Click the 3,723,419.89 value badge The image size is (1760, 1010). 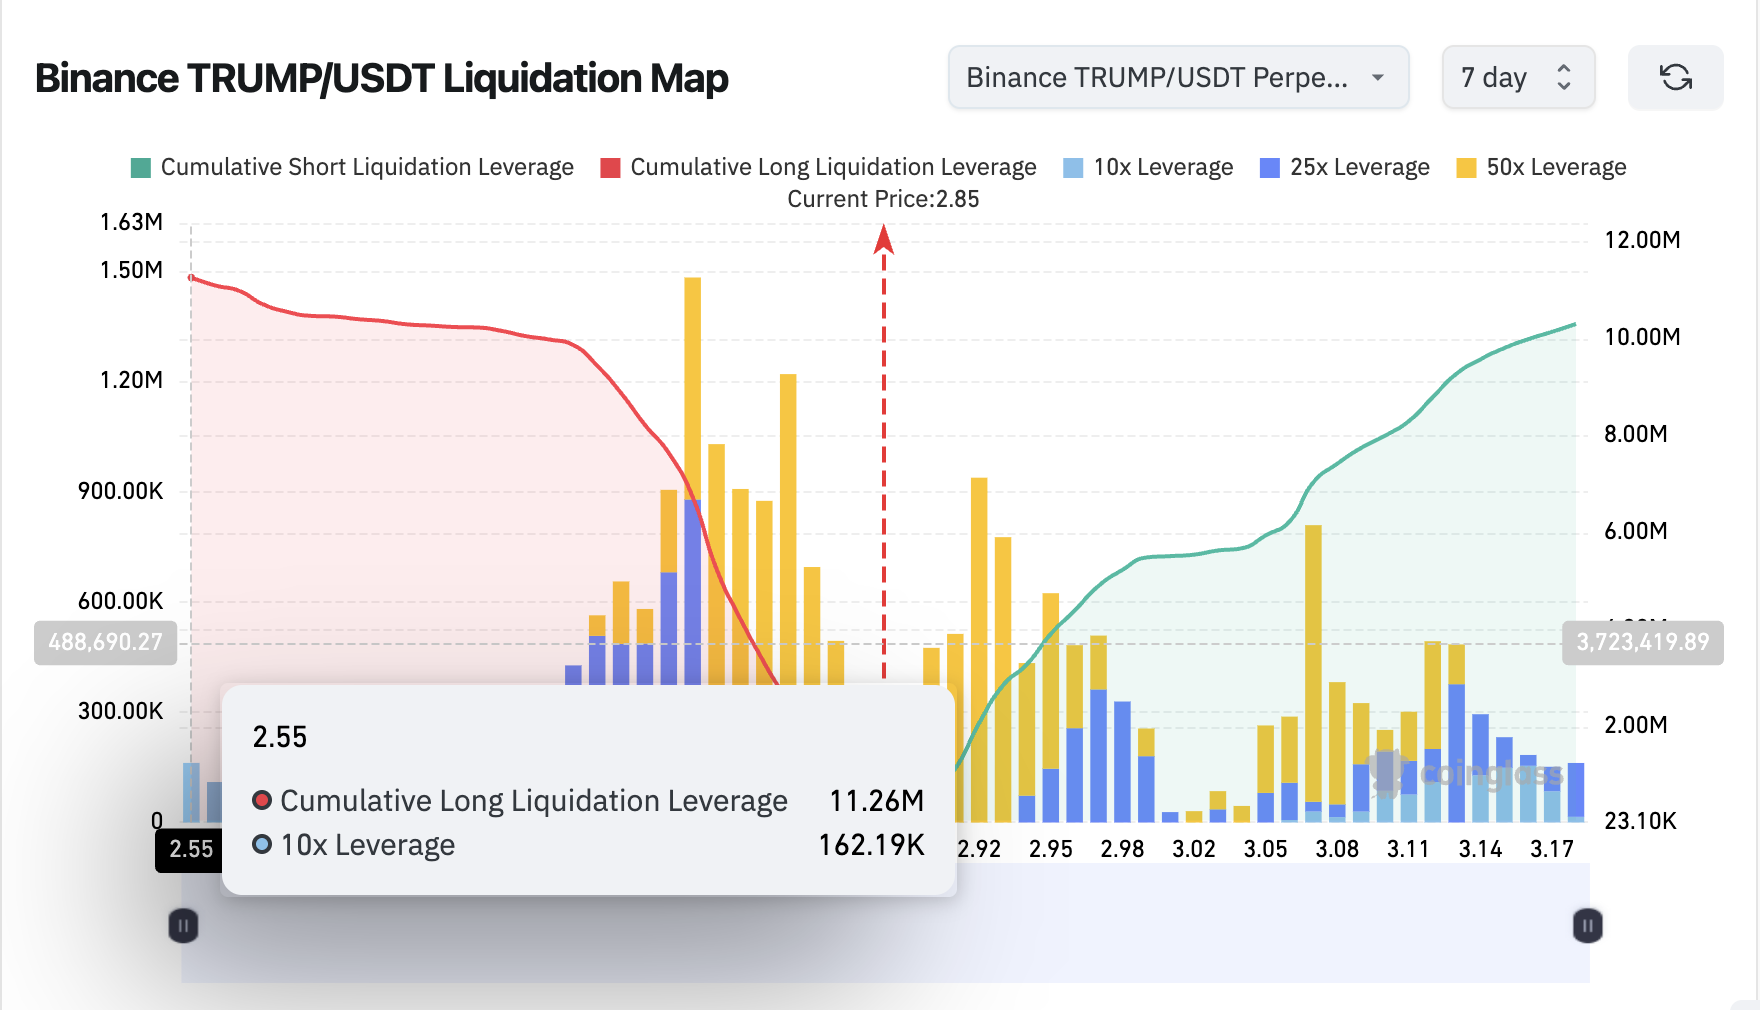(1641, 643)
